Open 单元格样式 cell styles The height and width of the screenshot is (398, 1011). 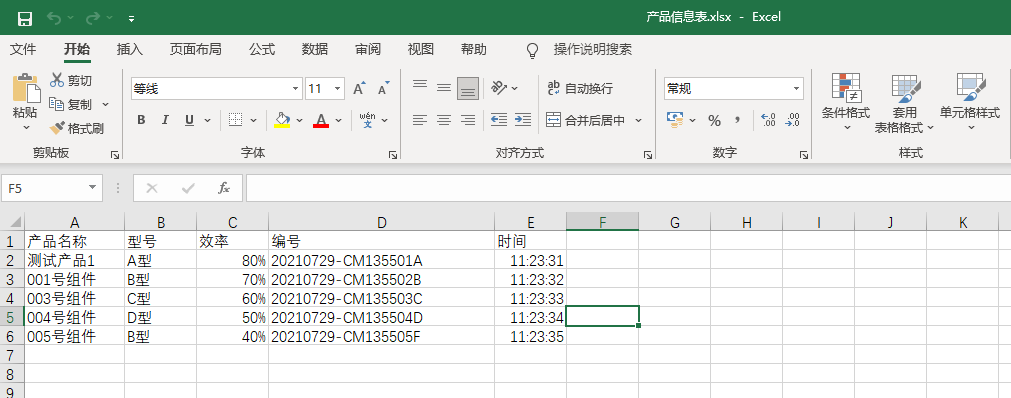pos(969,102)
